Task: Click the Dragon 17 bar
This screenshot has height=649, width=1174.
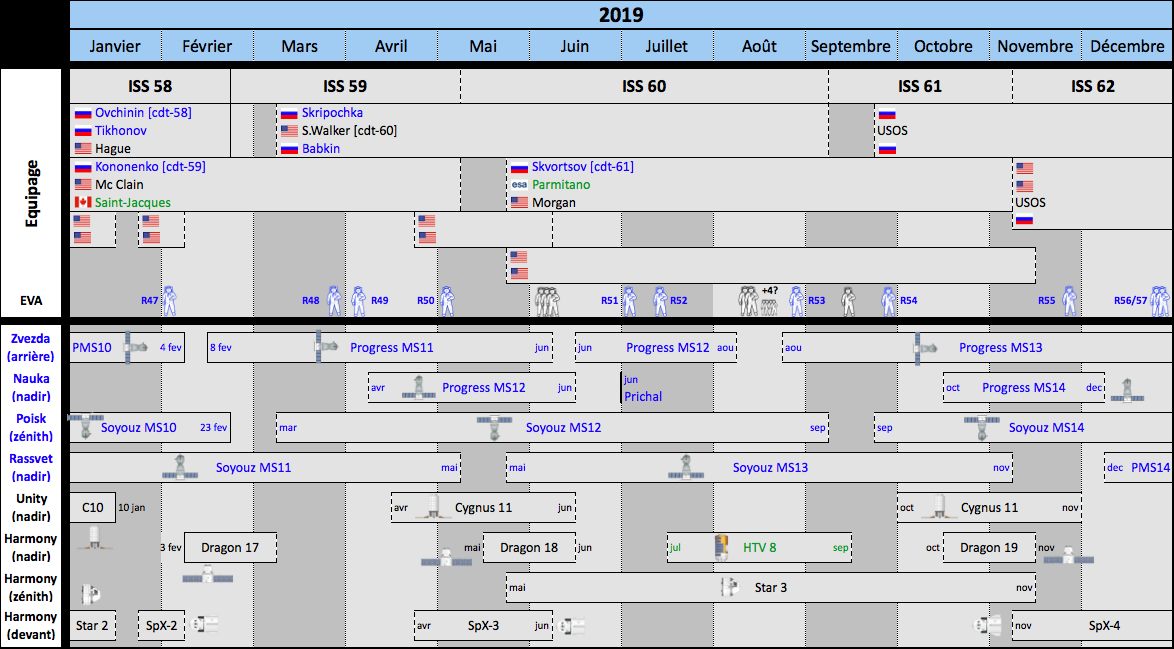Action: tap(231, 548)
